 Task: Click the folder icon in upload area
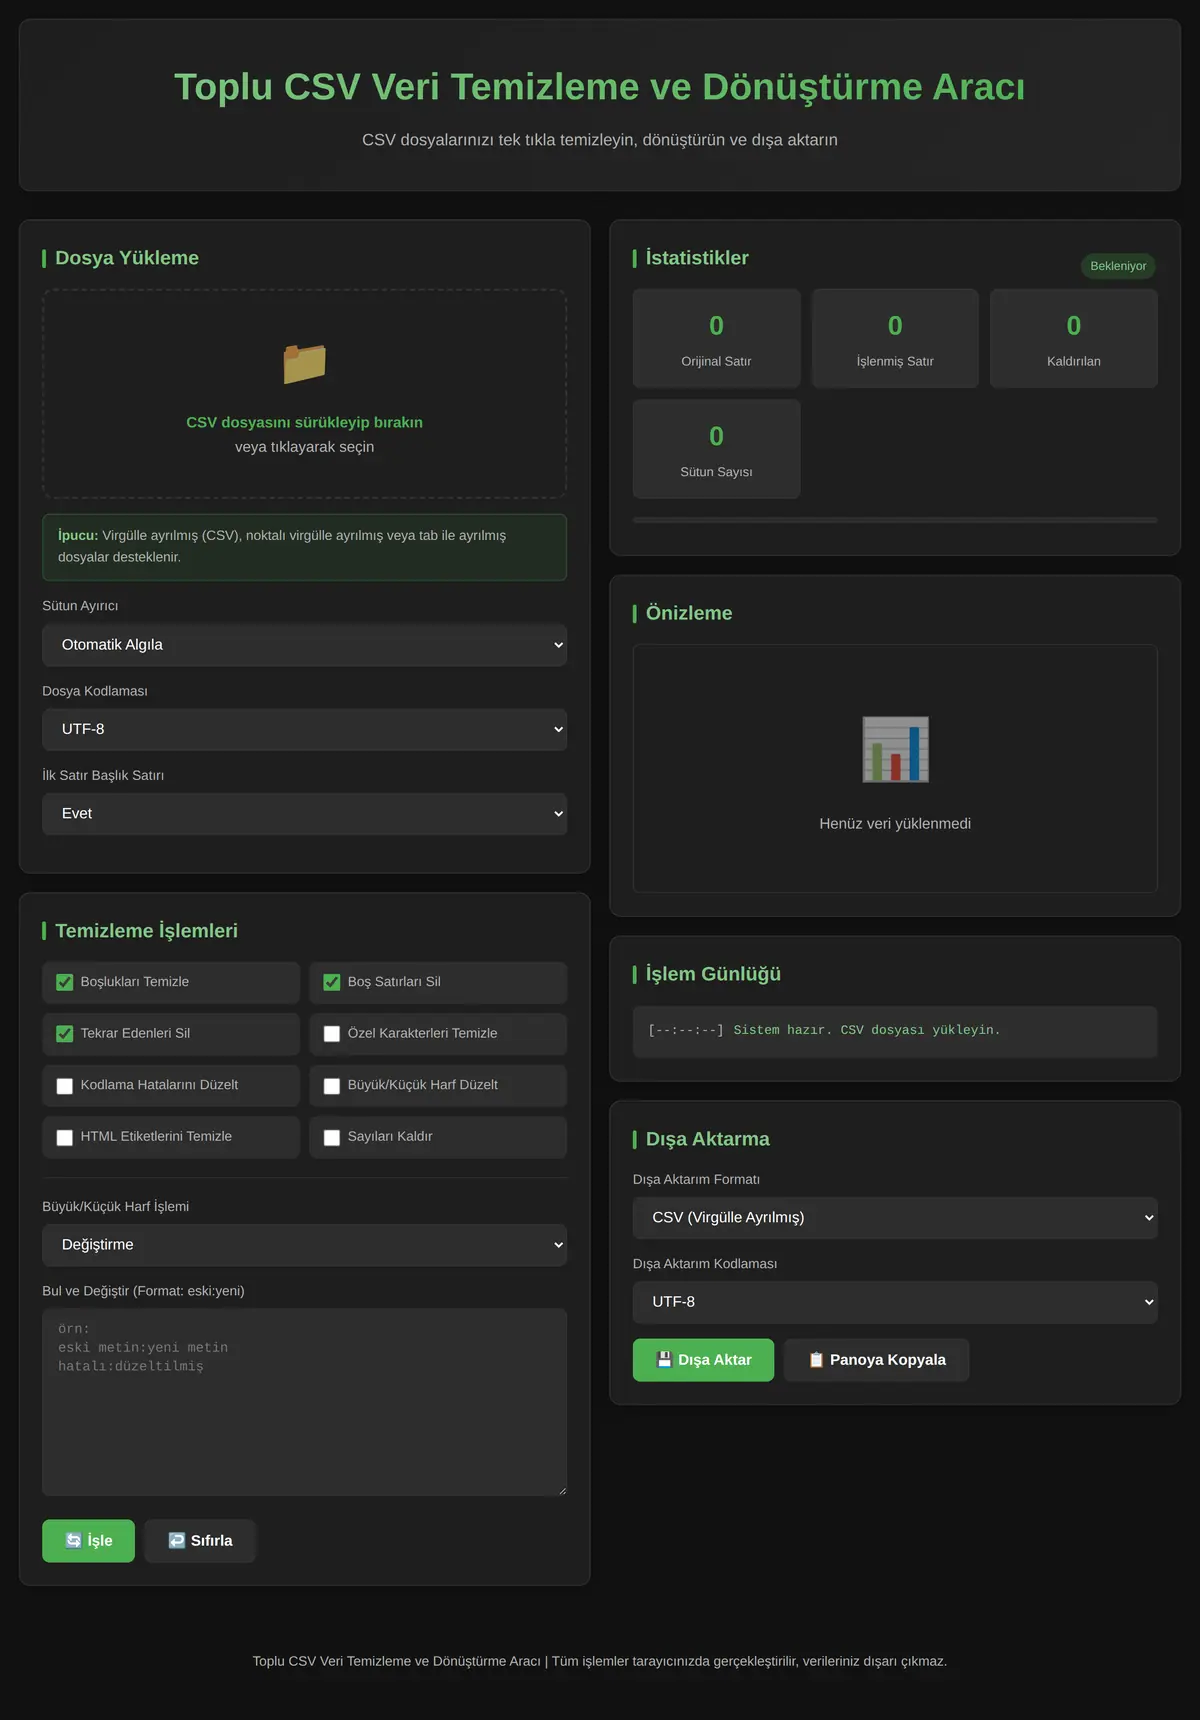point(305,364)
